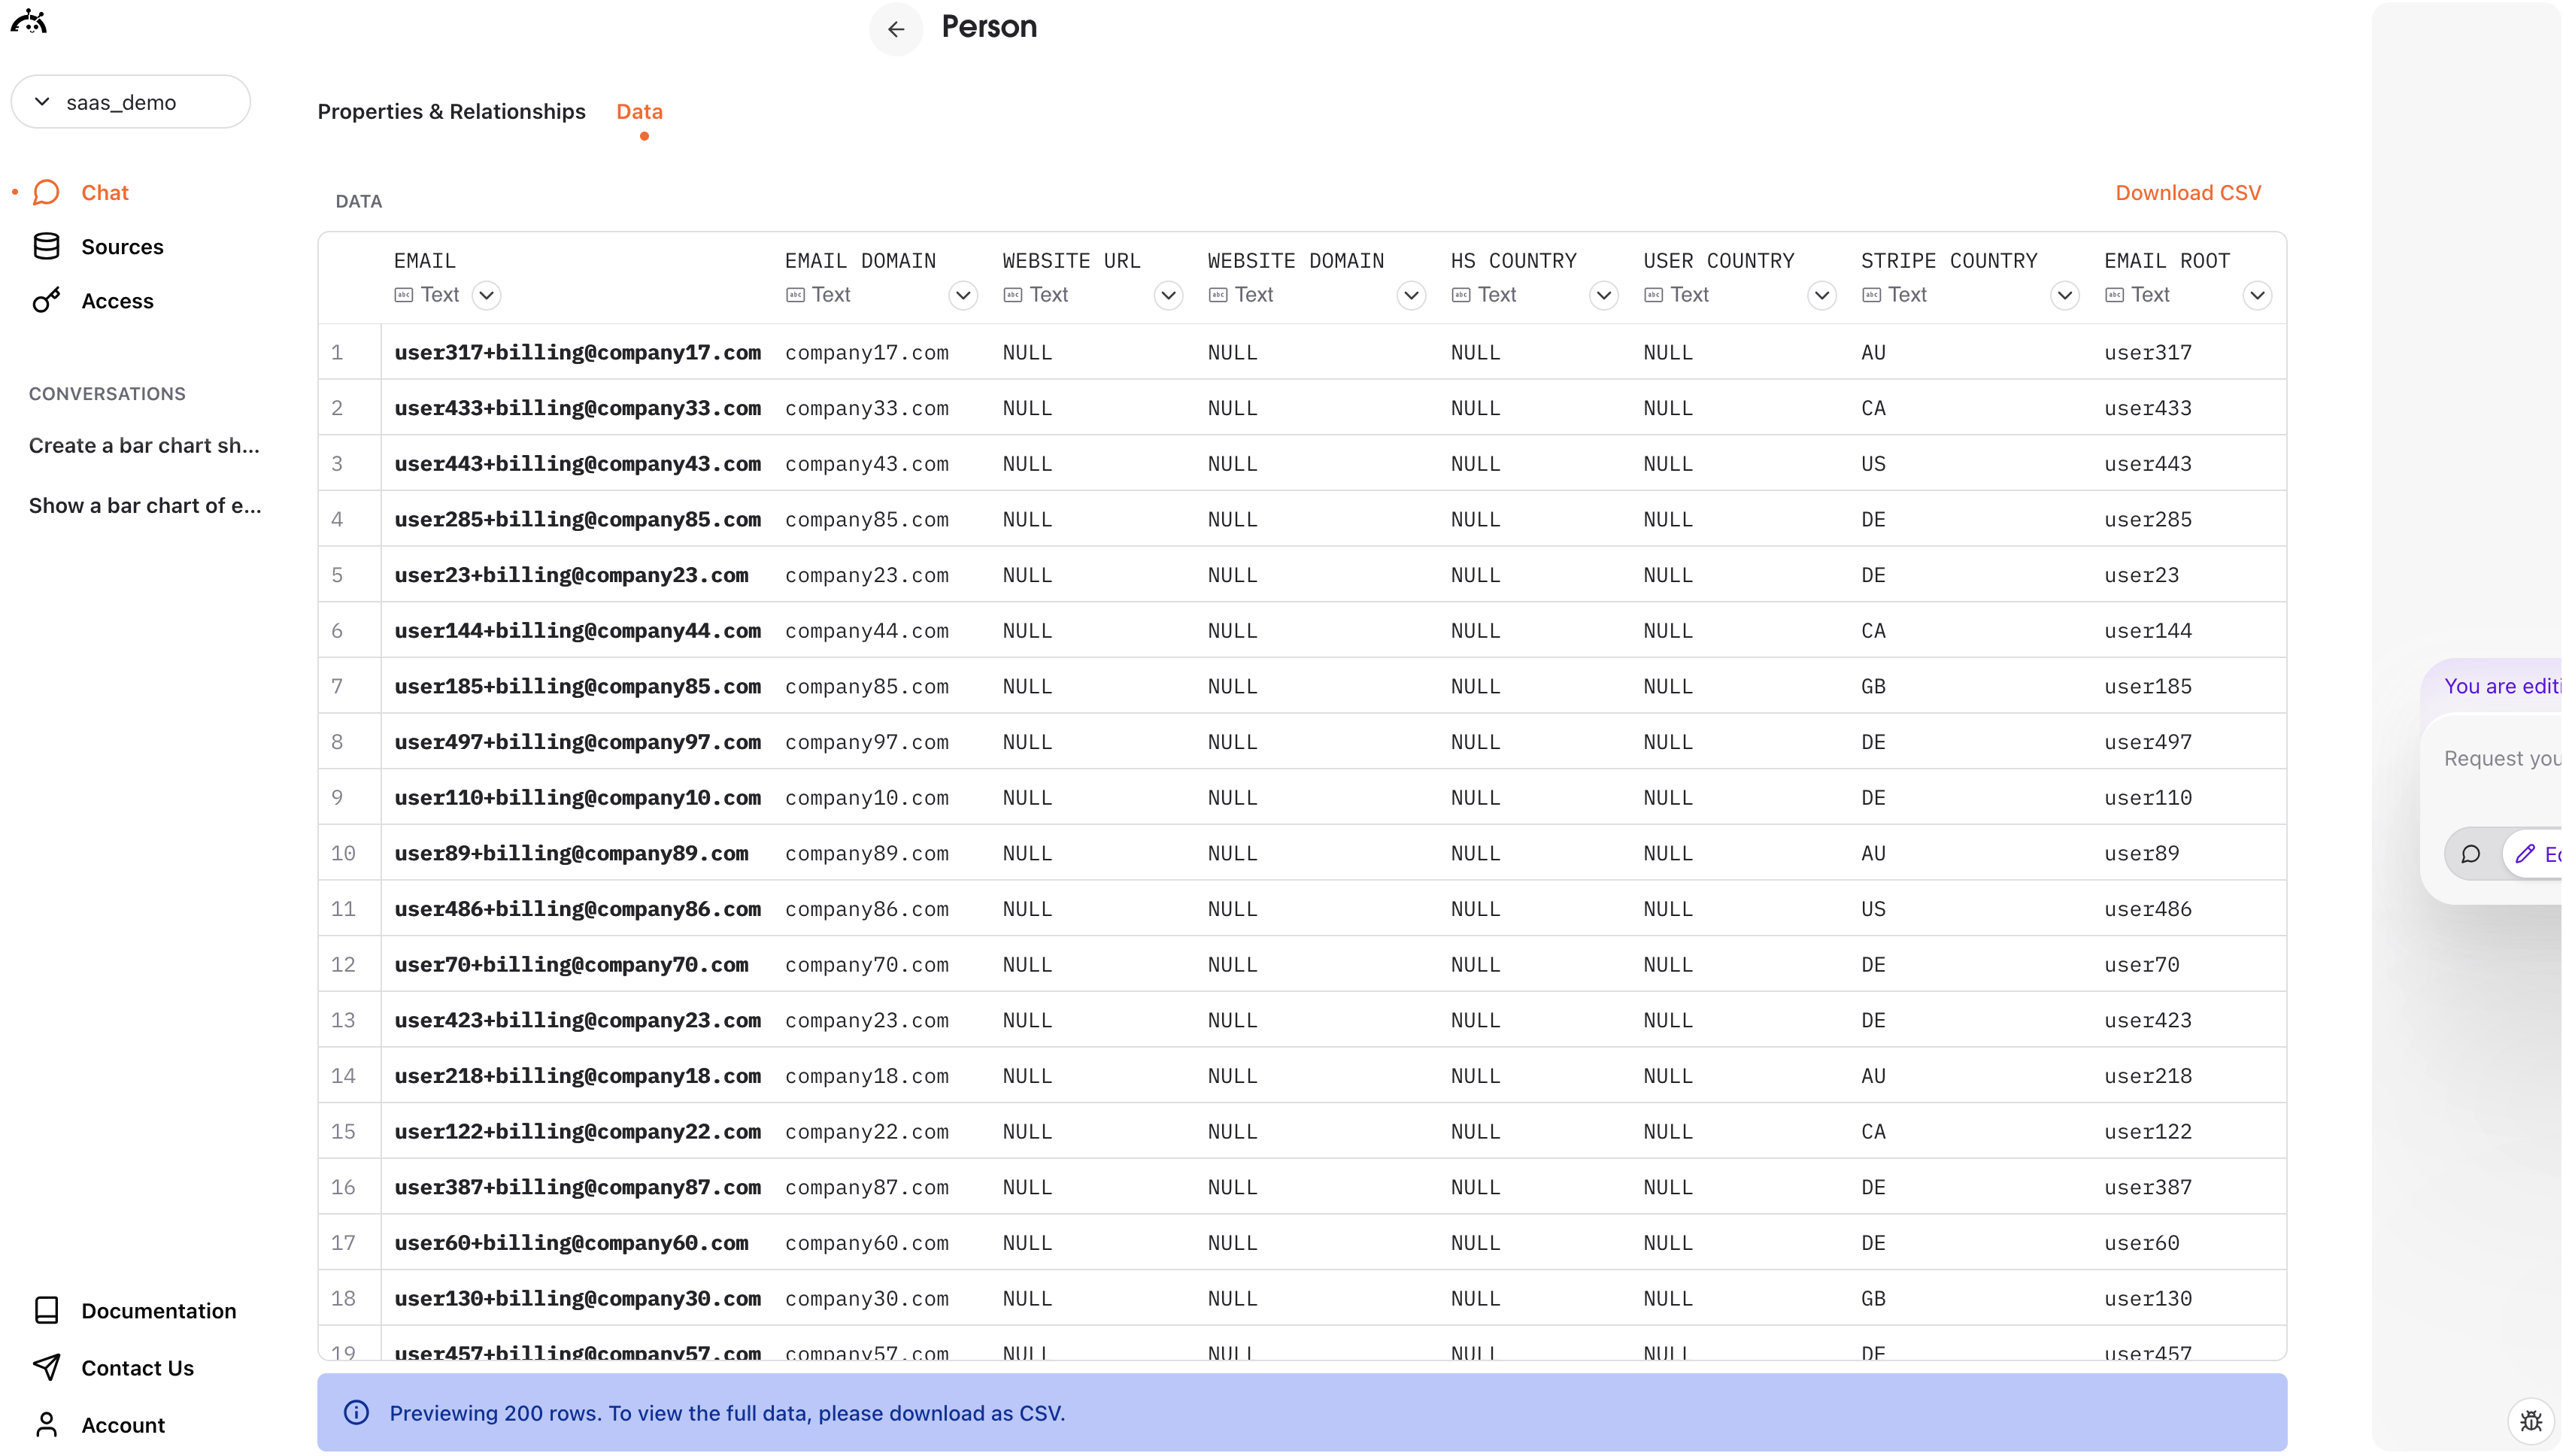Click the Contact Us paper-plane icon
Screen dimensions: 2563x1456
point(47,1367)
